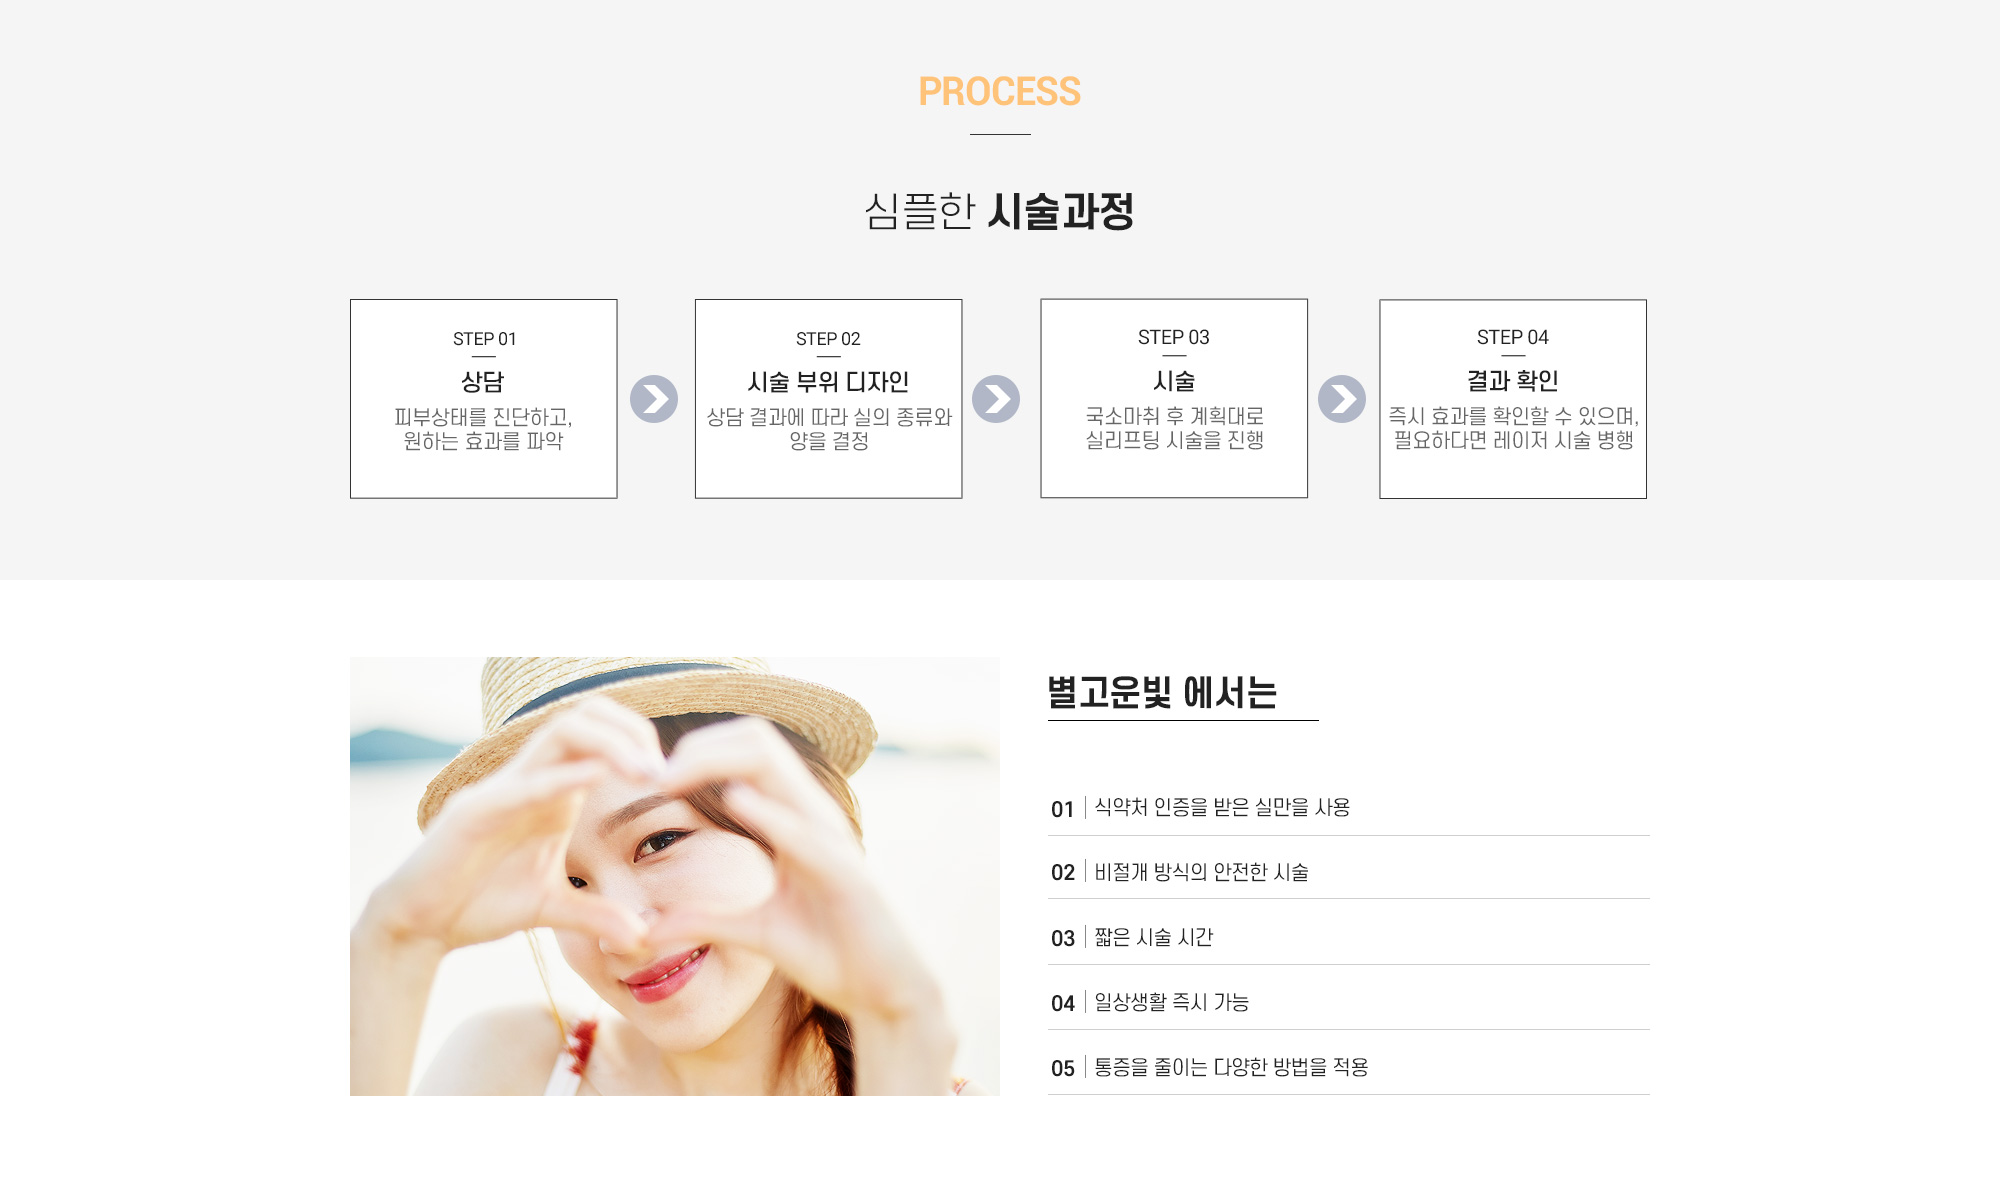
Task: Click the 시술 부위 디자인 title text
Action: (829, 382)
